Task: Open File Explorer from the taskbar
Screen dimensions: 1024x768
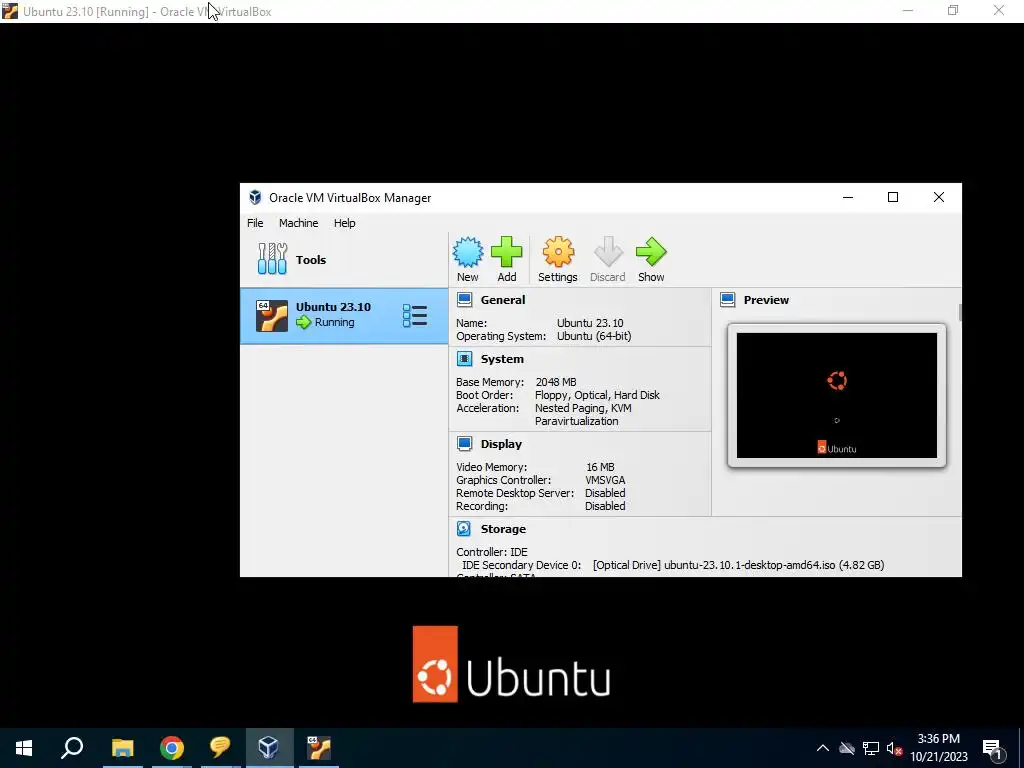Action: [x=122, y=748]
